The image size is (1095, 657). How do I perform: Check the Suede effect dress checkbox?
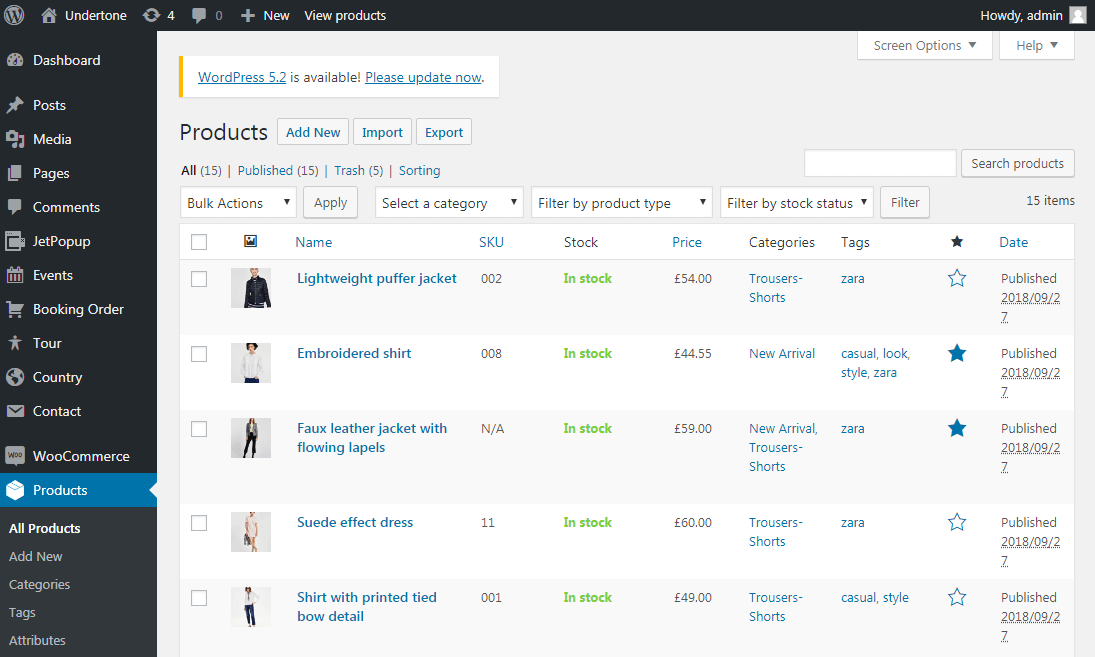(199, 523)
